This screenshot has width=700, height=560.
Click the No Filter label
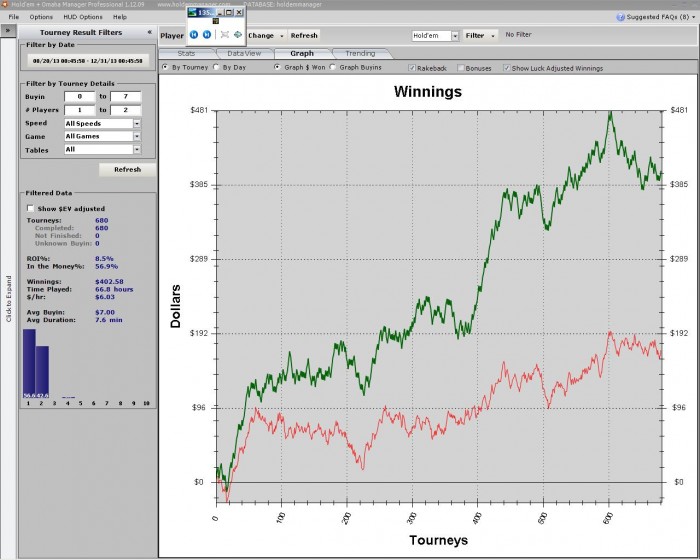click(x=518, y=34)
